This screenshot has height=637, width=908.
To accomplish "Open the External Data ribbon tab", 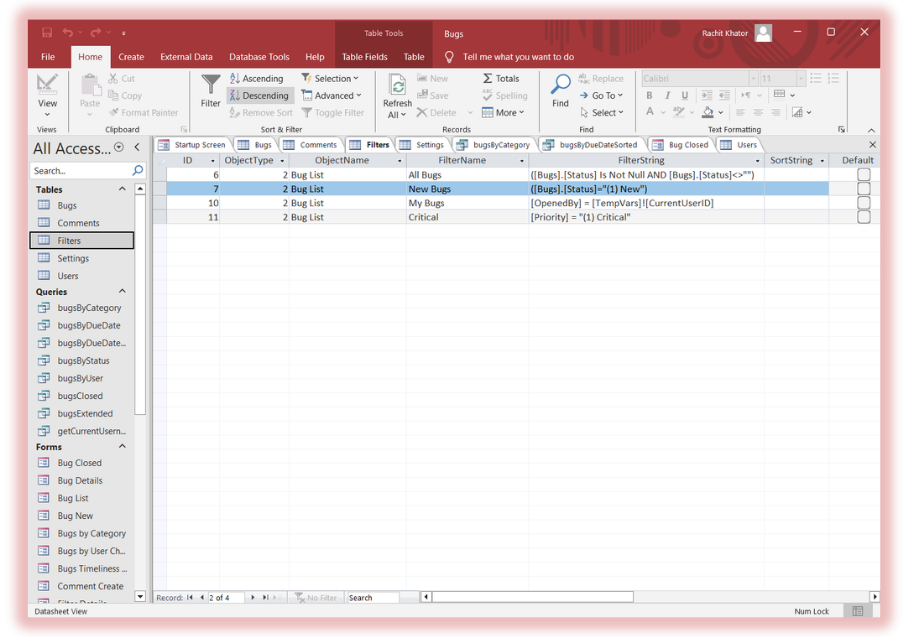I will pyautogui.click(x=186, y=57).
